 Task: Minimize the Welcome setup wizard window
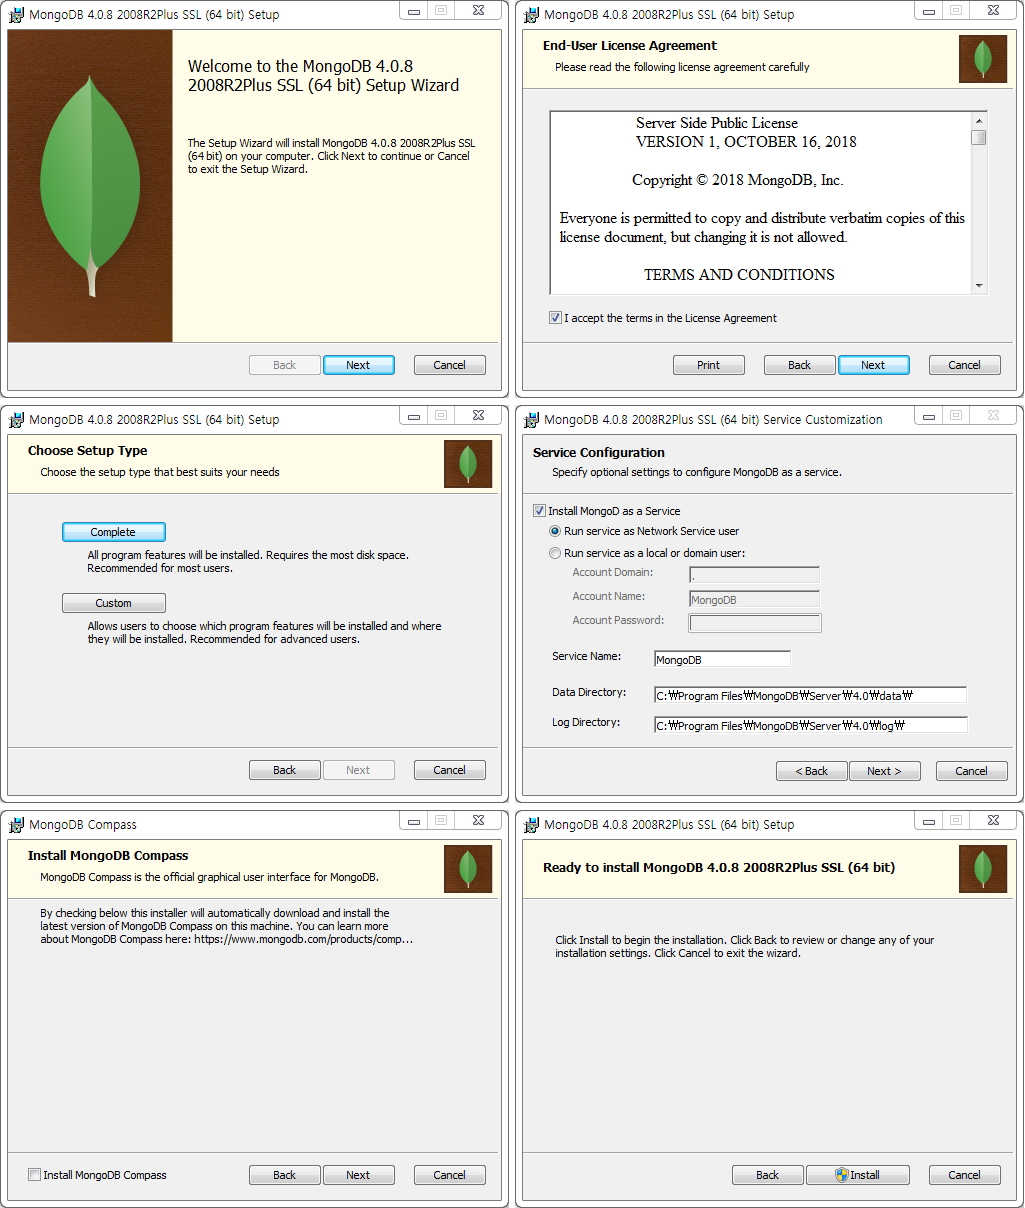click(414, 10)
